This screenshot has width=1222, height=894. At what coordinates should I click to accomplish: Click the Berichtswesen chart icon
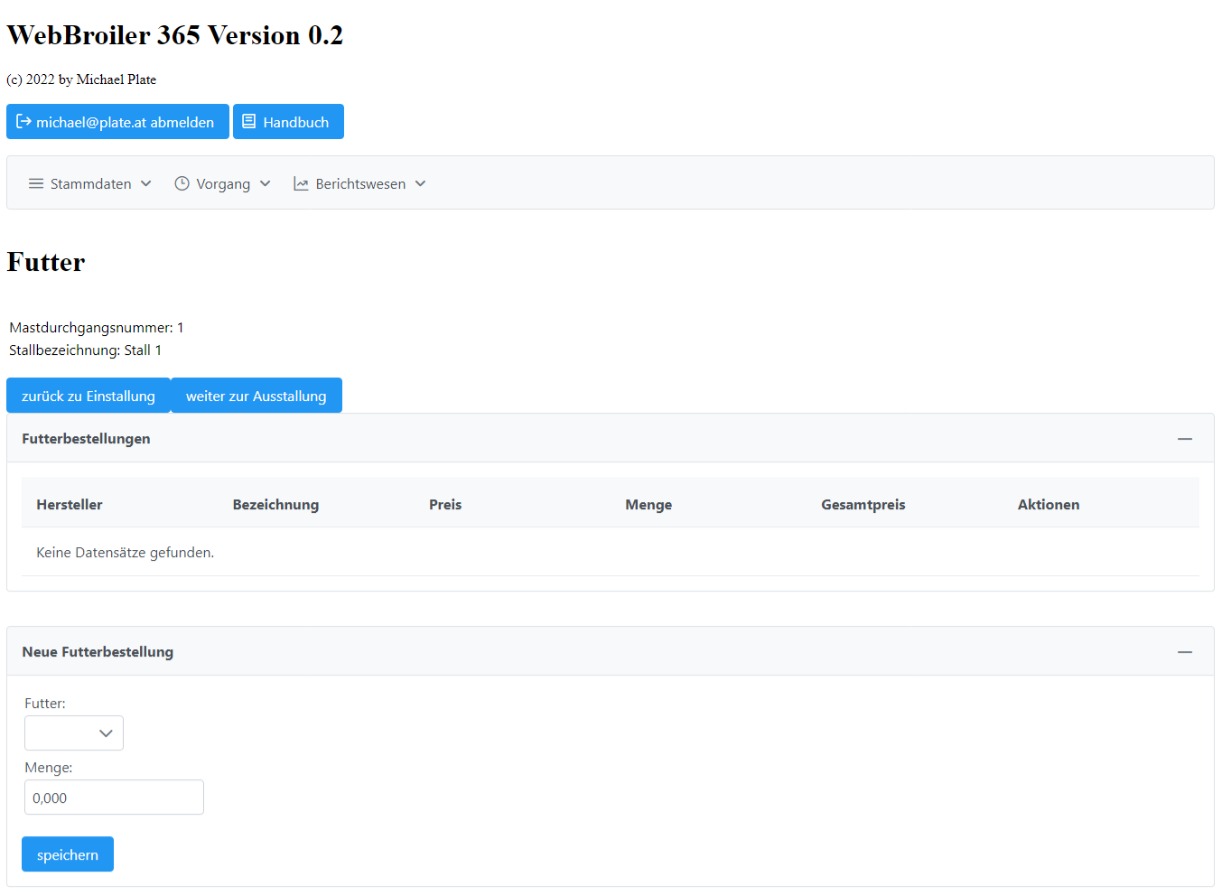pyautogui.click(x=301, y=184)
